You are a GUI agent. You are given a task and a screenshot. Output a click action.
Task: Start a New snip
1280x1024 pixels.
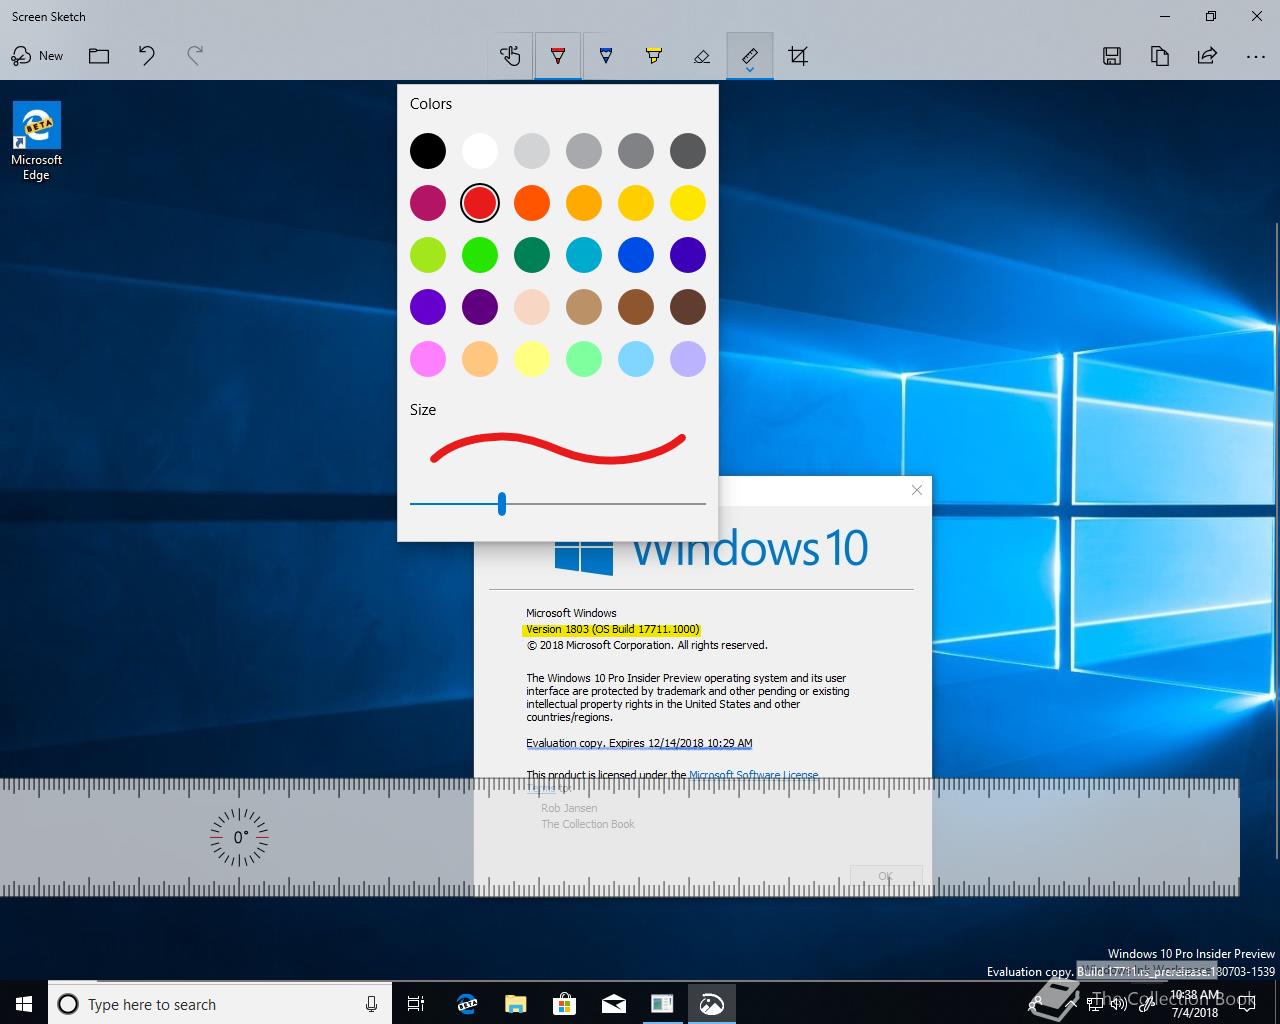37,56
